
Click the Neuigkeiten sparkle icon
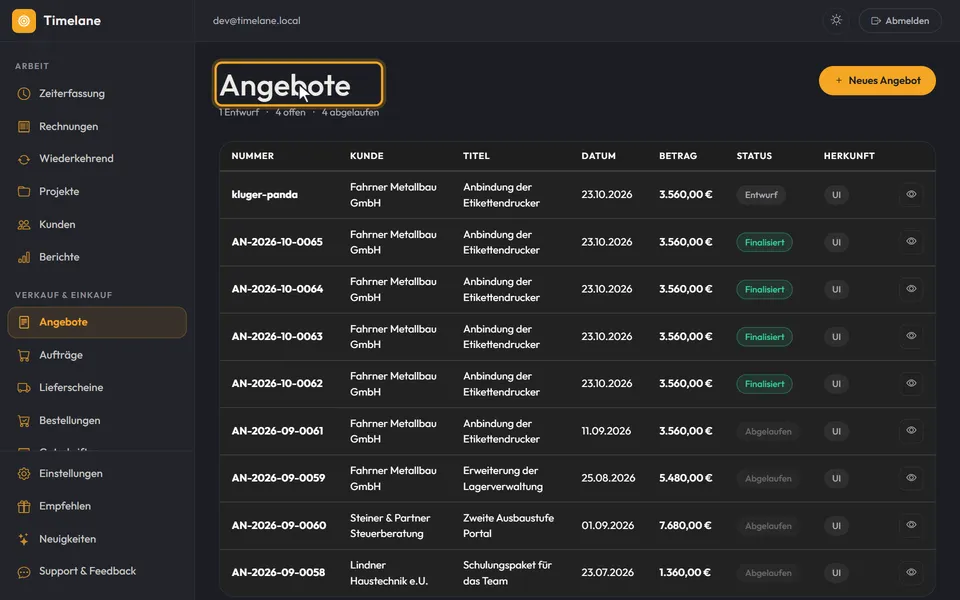point(24,539)
